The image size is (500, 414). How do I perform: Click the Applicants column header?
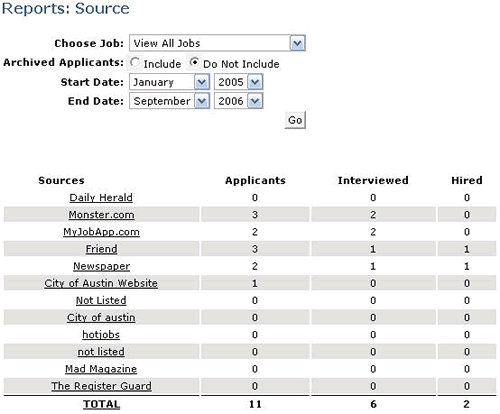[255, 180]
